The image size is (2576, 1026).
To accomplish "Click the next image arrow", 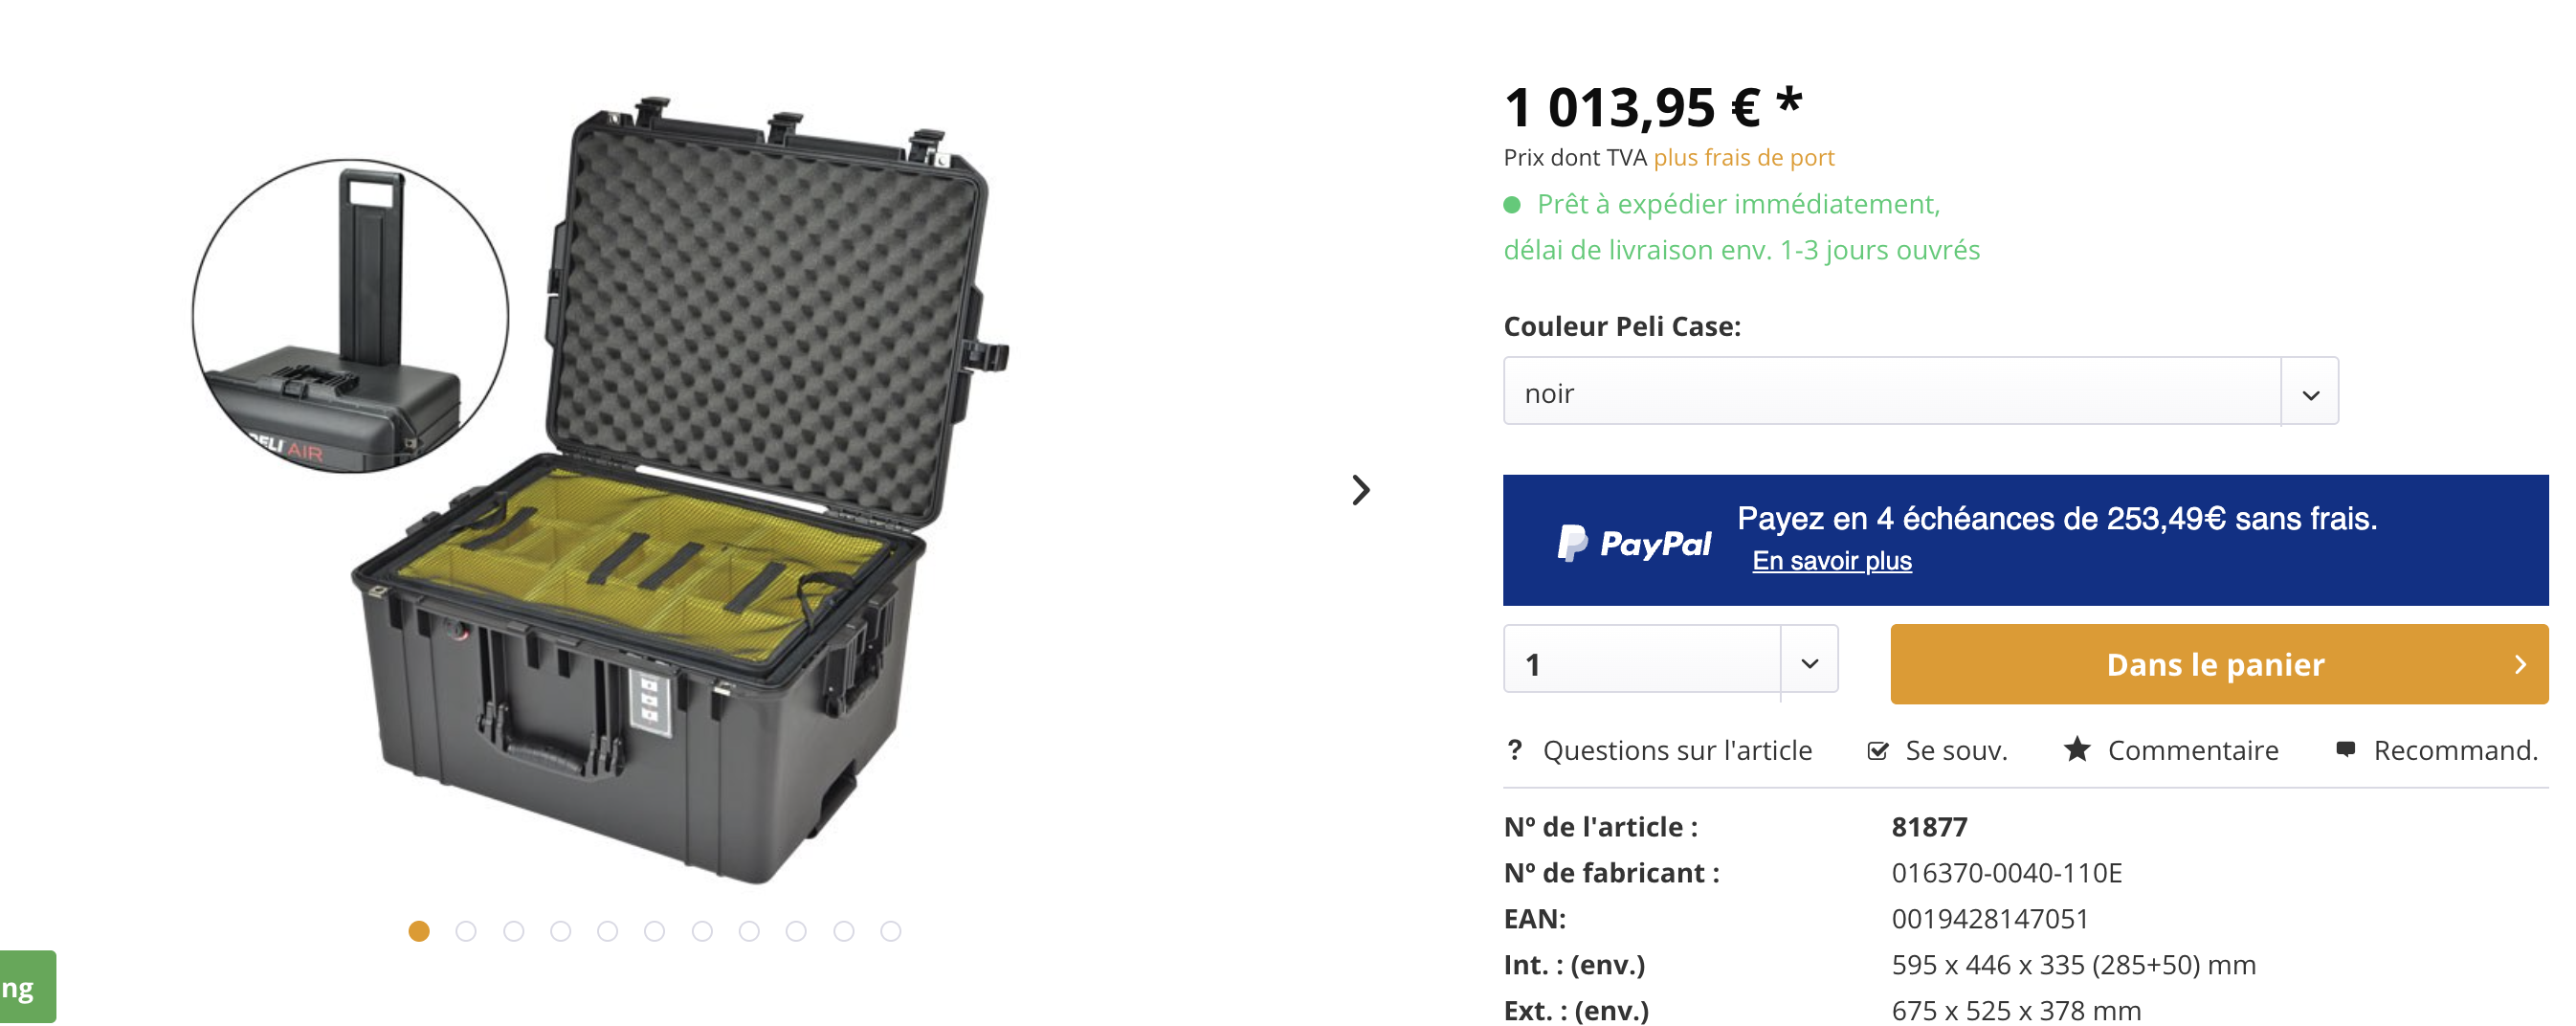I will pos(1361,490).
